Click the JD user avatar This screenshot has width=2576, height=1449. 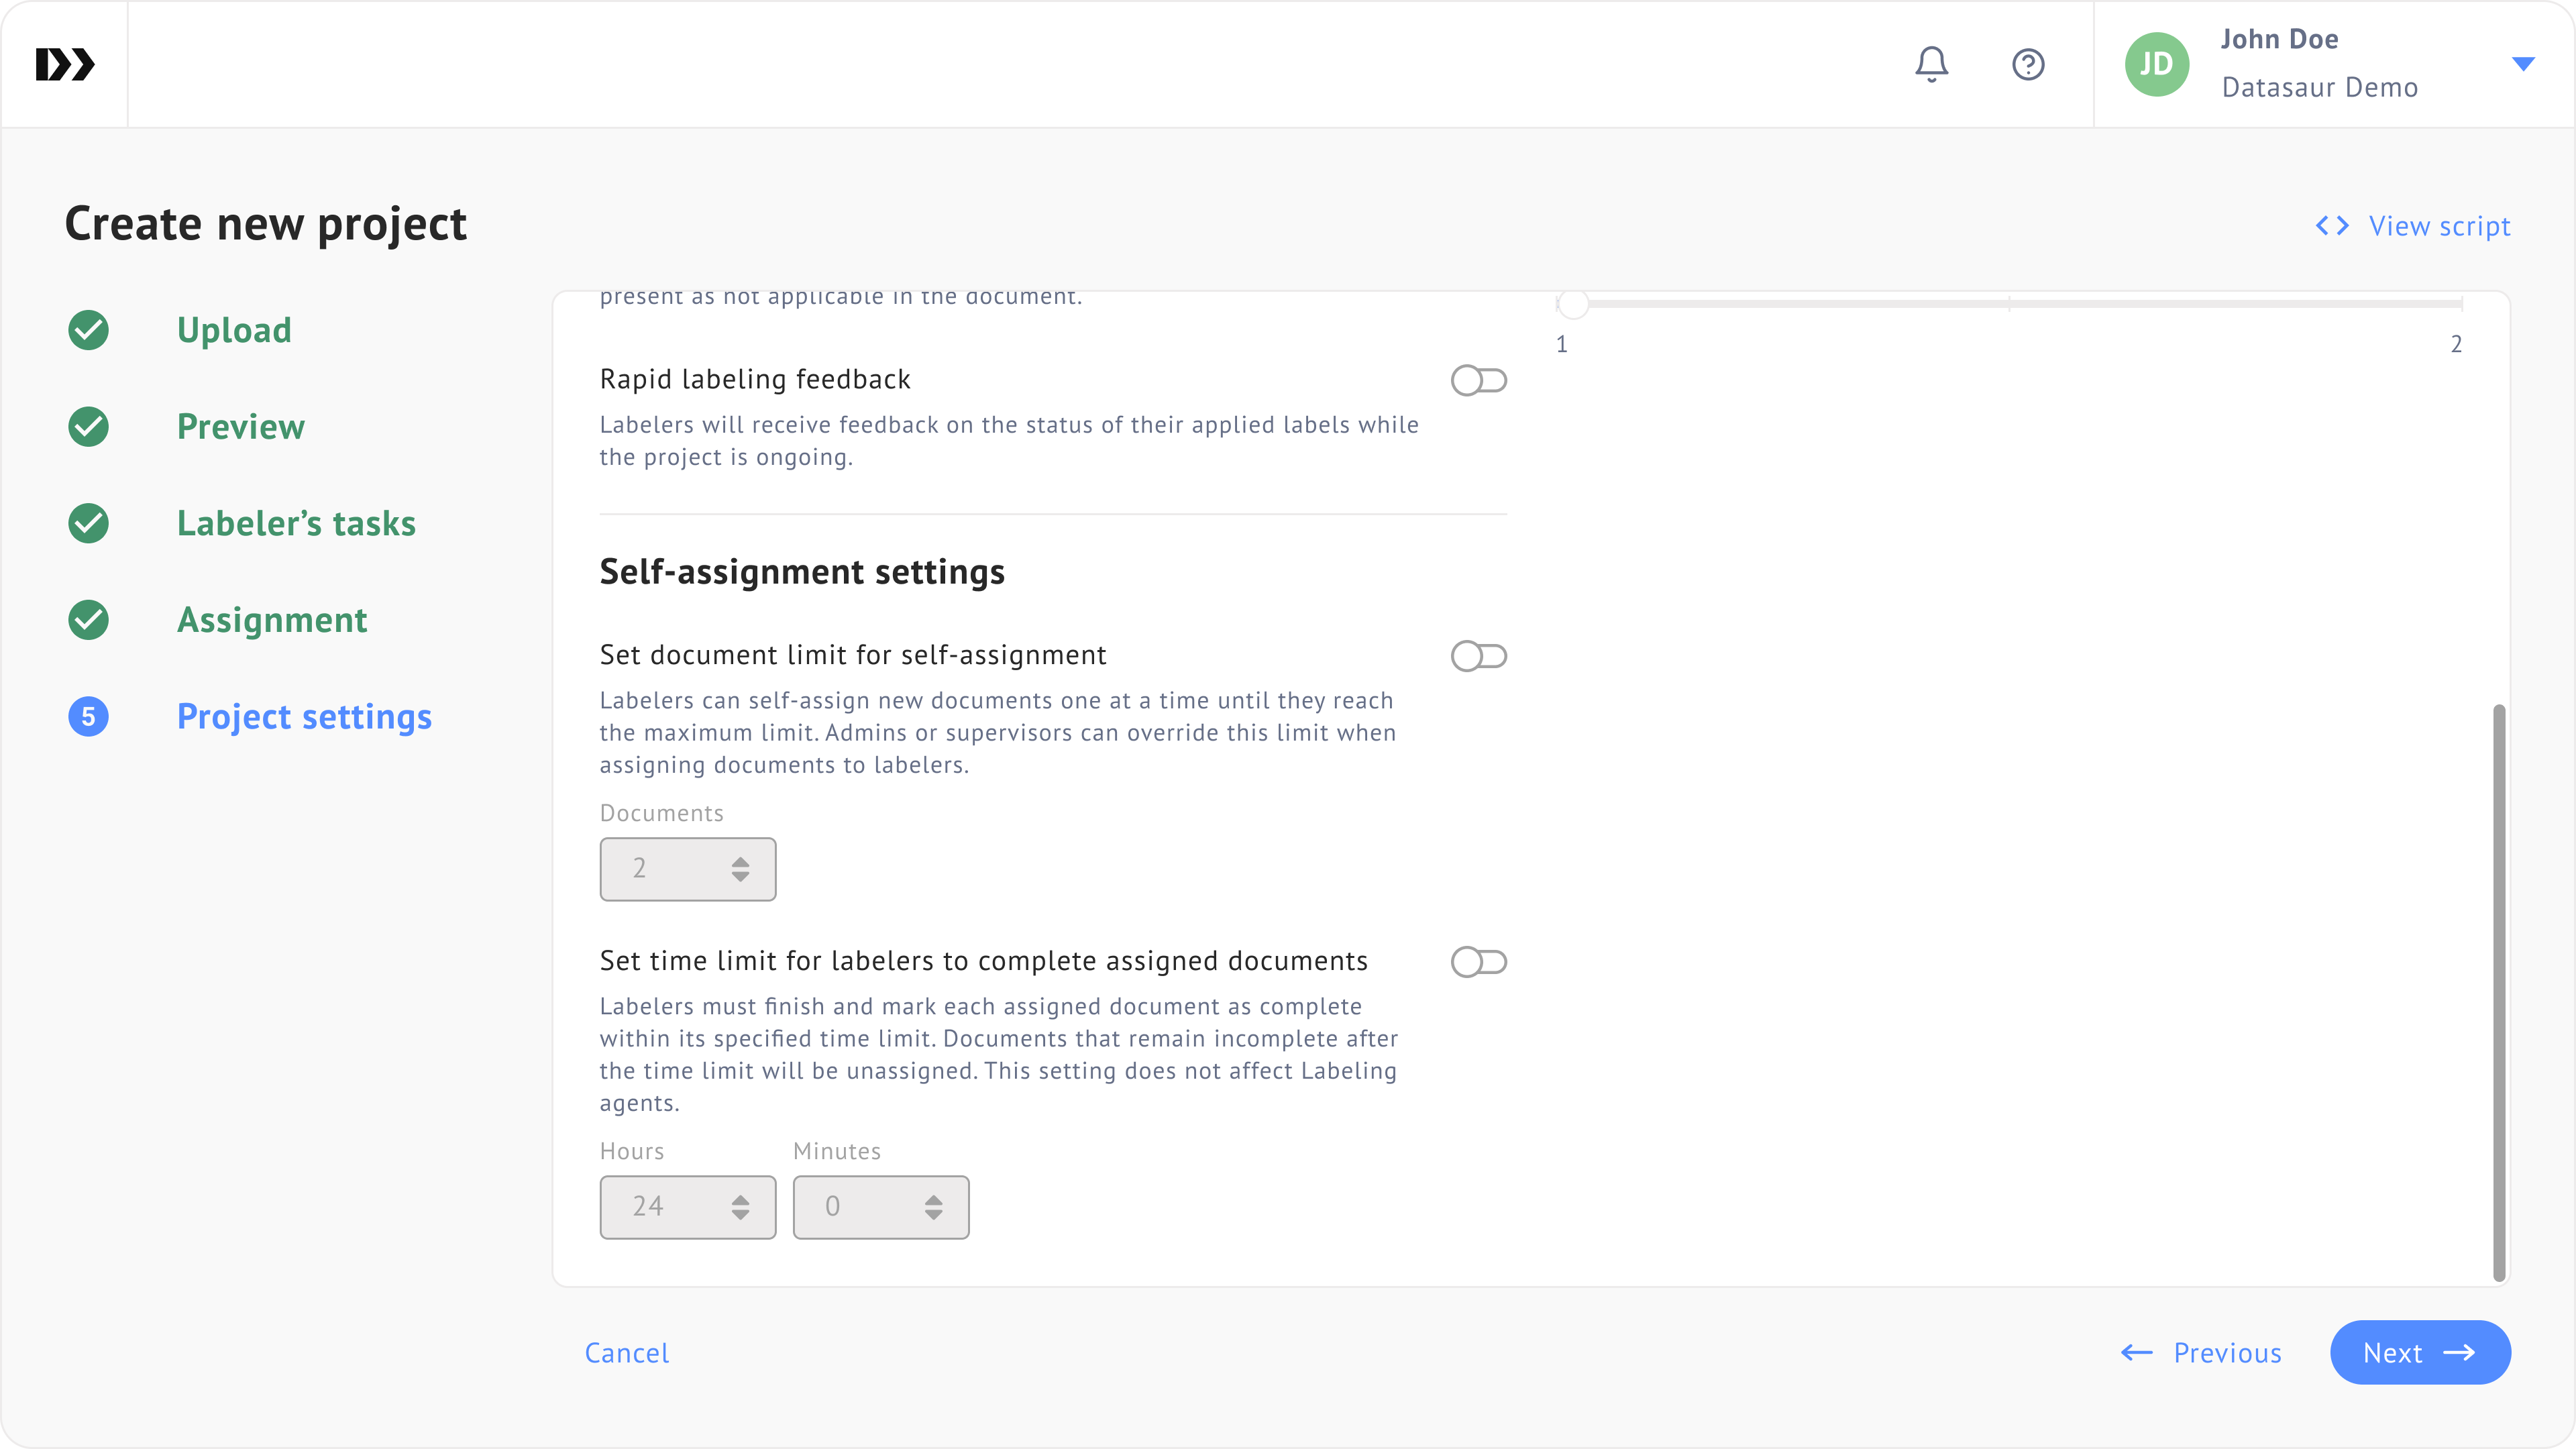tap(2156, 64)
